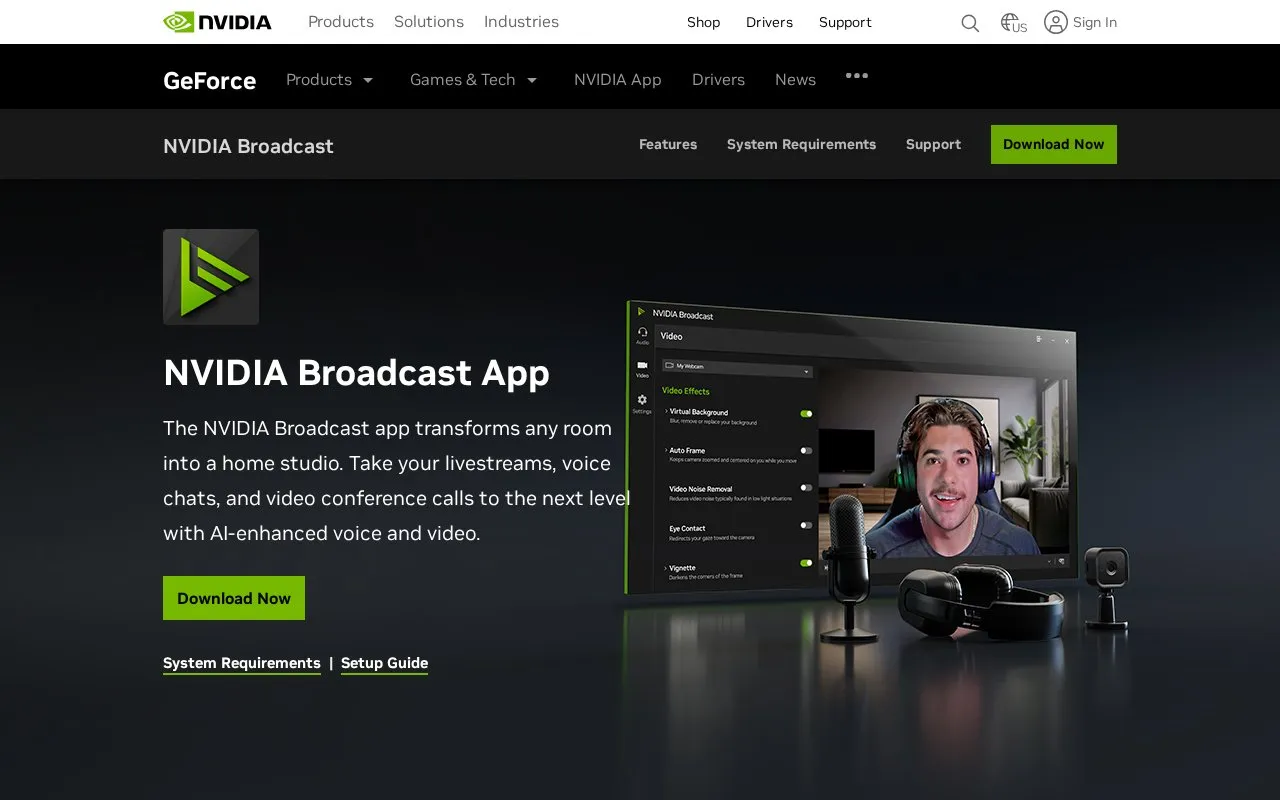This screenshot has width=1280, height=800.
Task: Toggle Eye Contact effect switch
Action: [806, 525]
